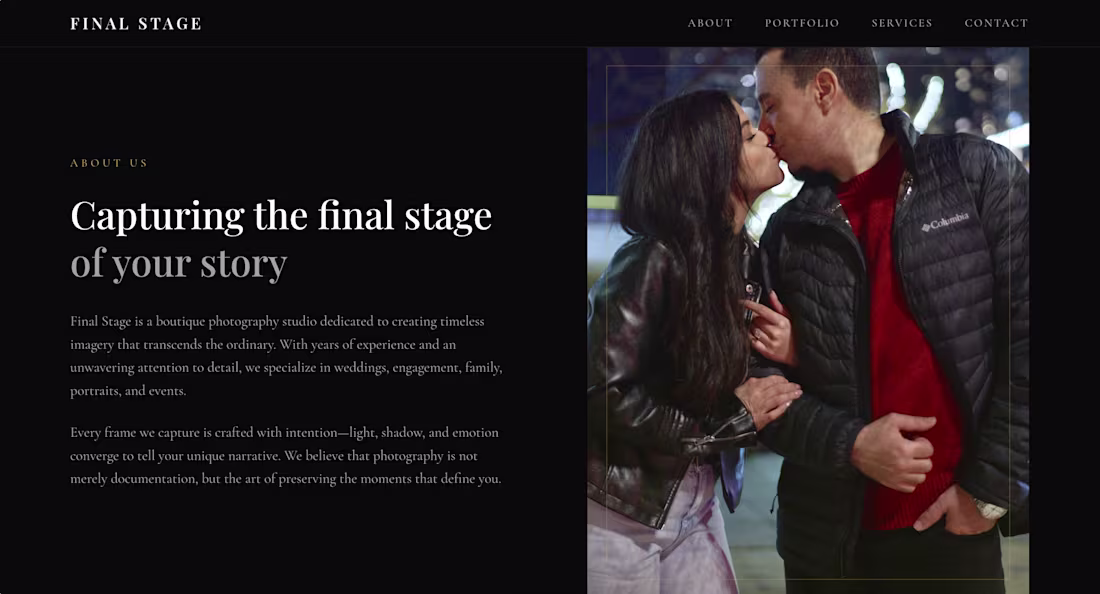Click the FINAL STAGE site logo
The height and width of the screenshot is (594, 1100).
point(136,24)
